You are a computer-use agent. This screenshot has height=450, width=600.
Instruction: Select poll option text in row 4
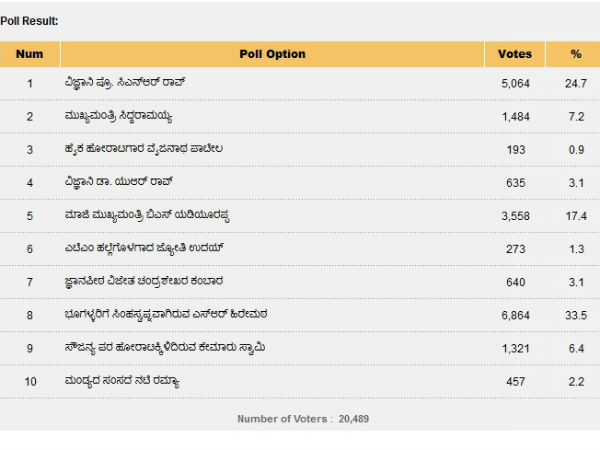click(119, 182)
